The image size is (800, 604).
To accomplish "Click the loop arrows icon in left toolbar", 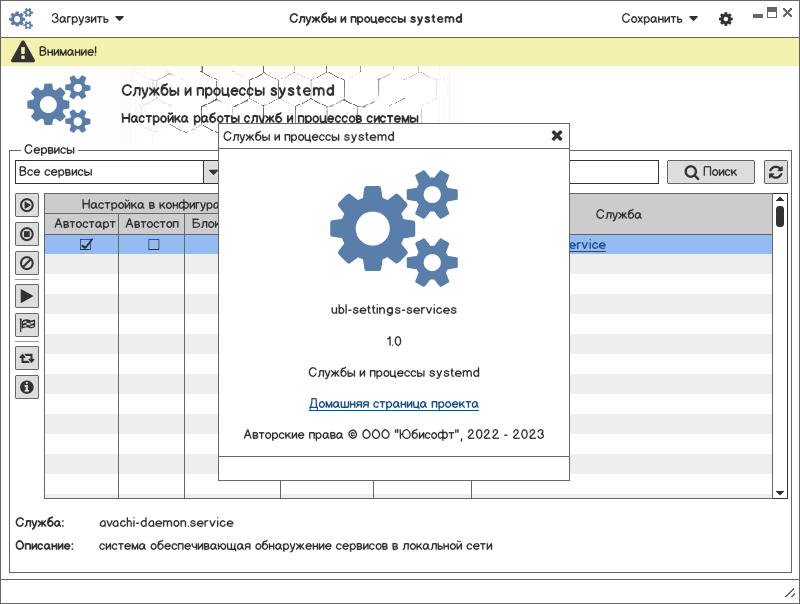I will [27, 357].
